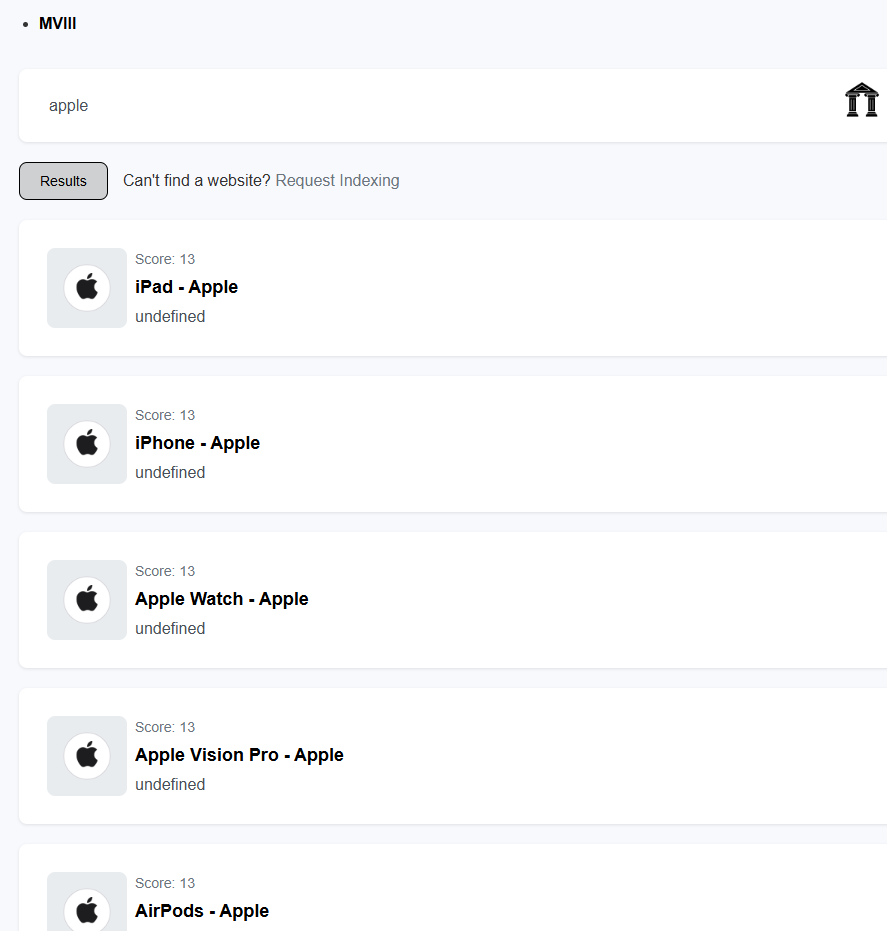Screen dimensions: 887x931
Task: Click the Apple logo for Apple Watch result
Action: (87, 600)
